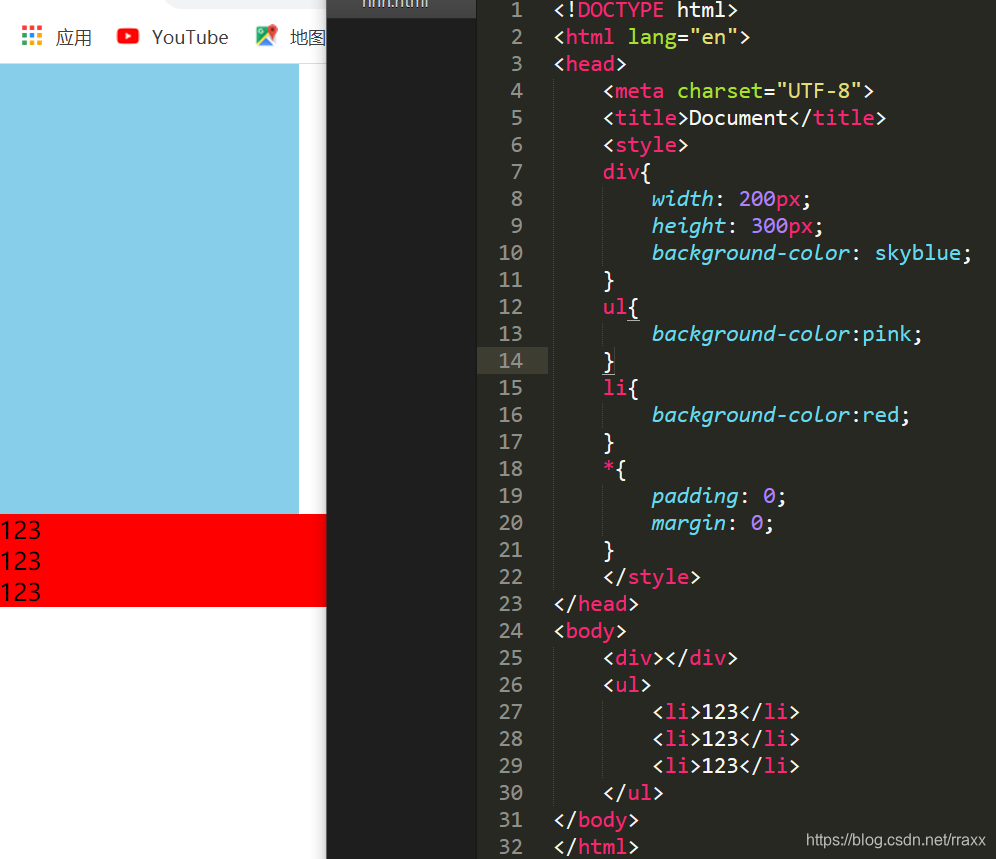Click the pink background-color value
Viewport: 996px width, 859px height.
tap(887, 334)
